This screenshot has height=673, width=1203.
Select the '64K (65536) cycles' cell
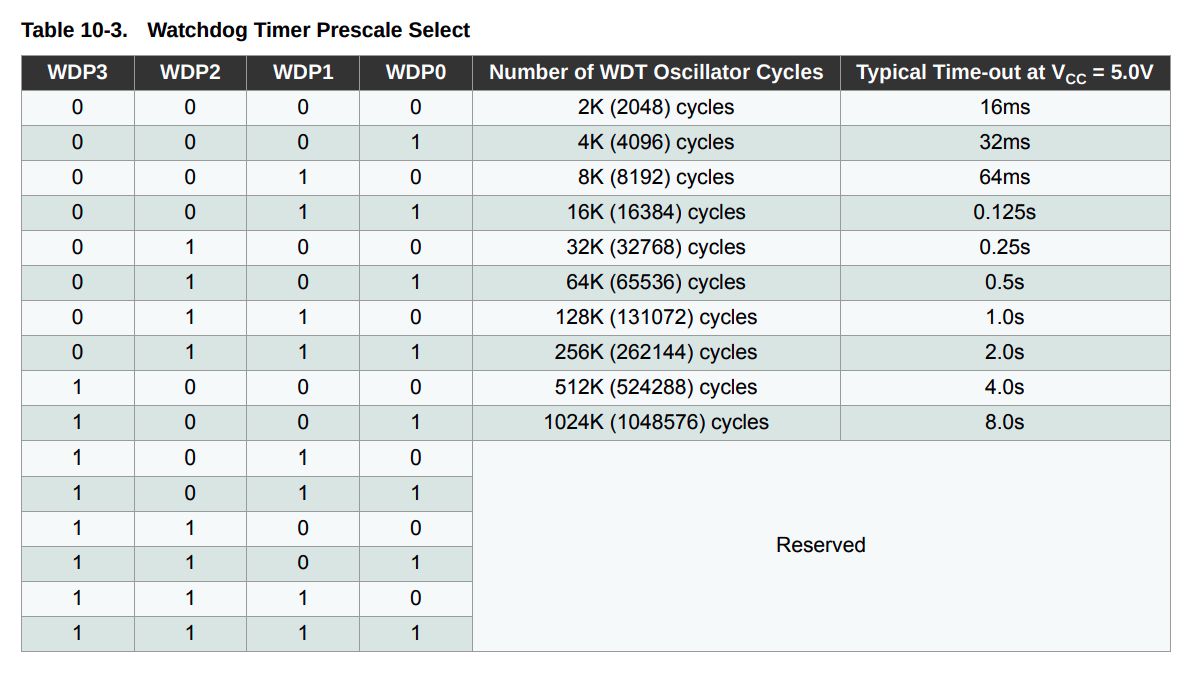[656, 283]
